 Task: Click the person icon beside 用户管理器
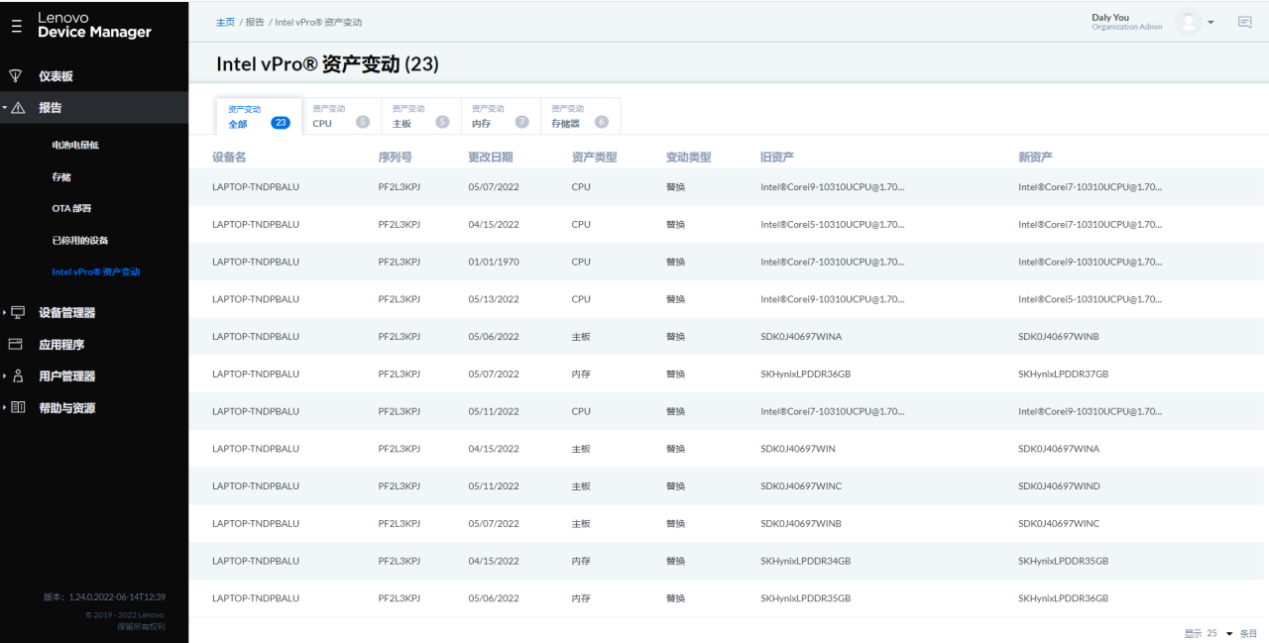click(18, 376)
